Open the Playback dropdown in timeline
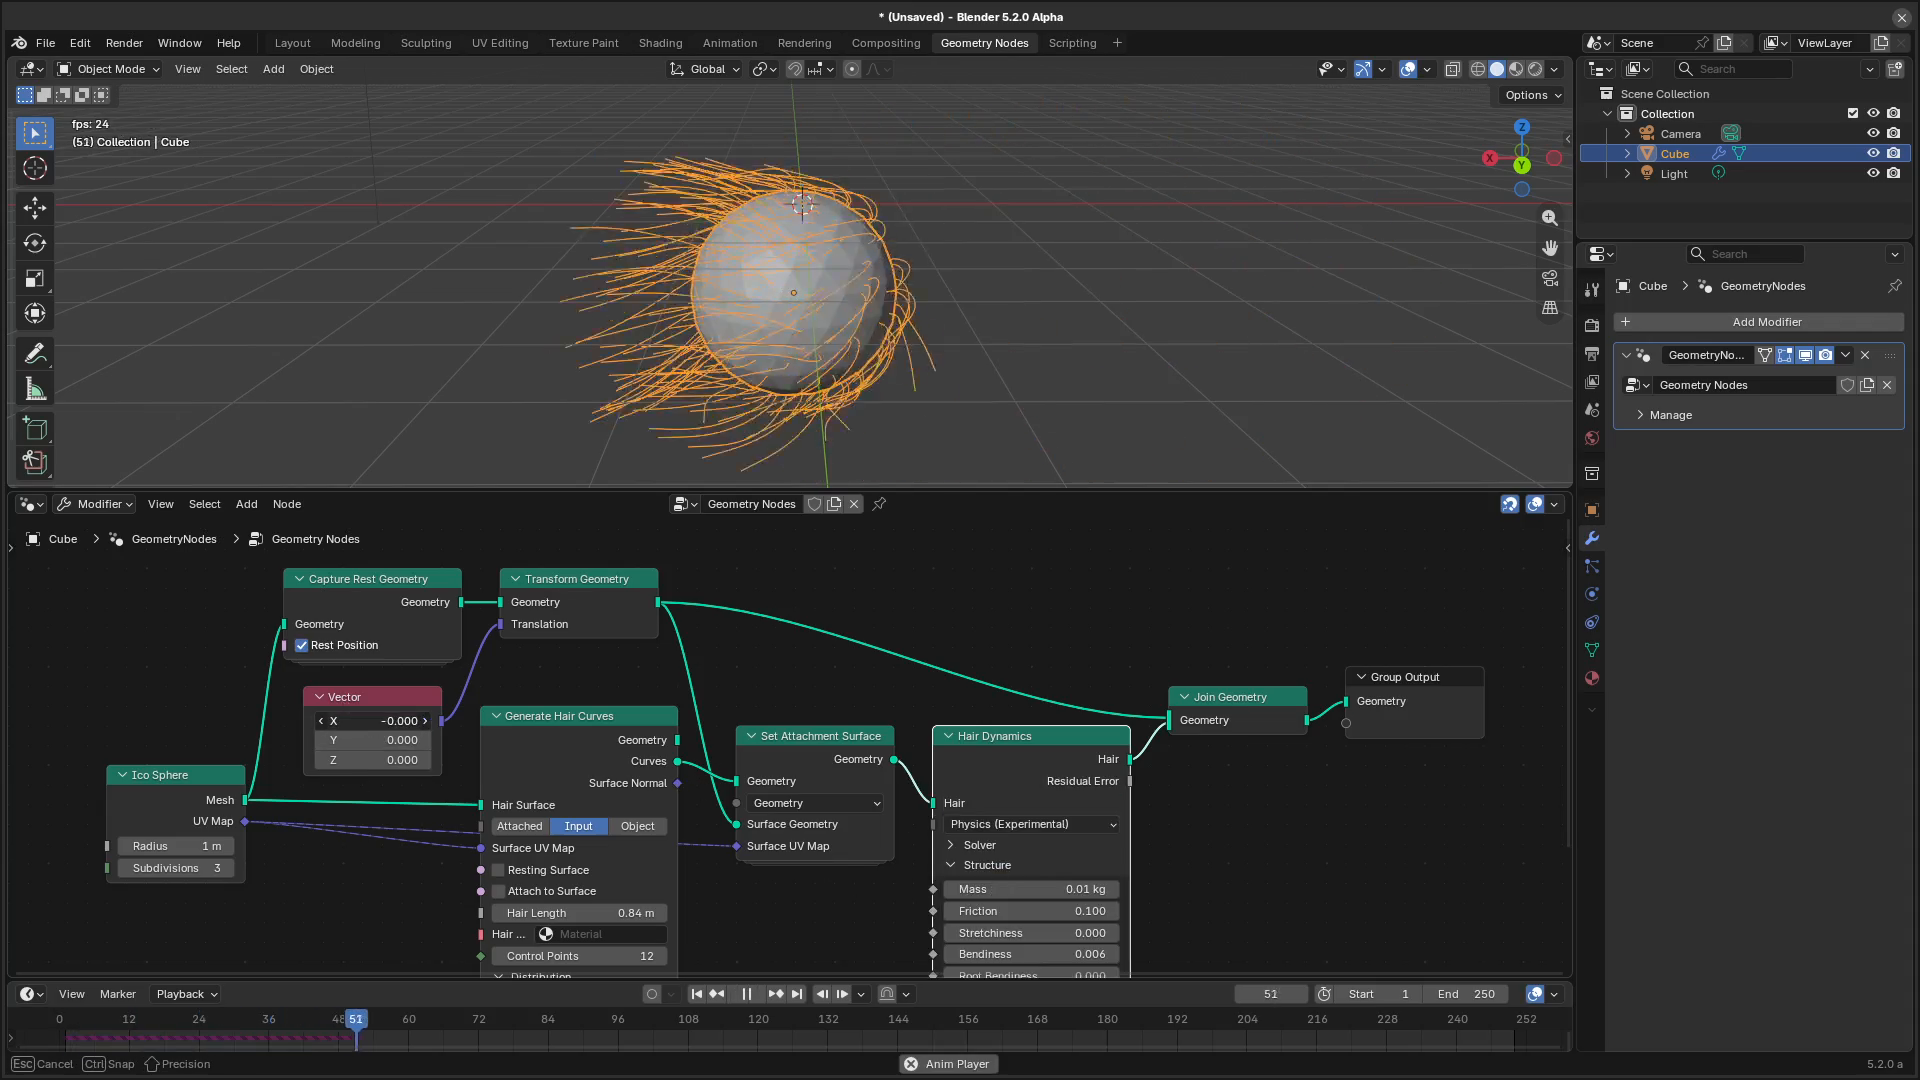This screenshot has width=1920, height=1080. coord(186,994)
